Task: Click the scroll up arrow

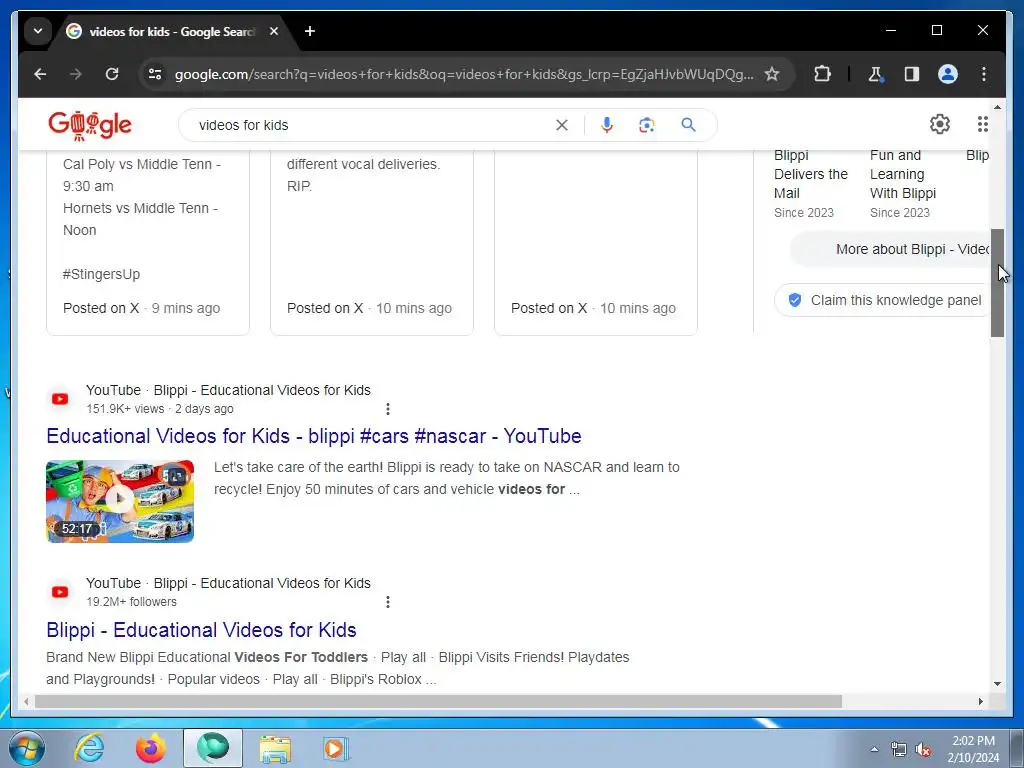Action: tap(997, 106)
